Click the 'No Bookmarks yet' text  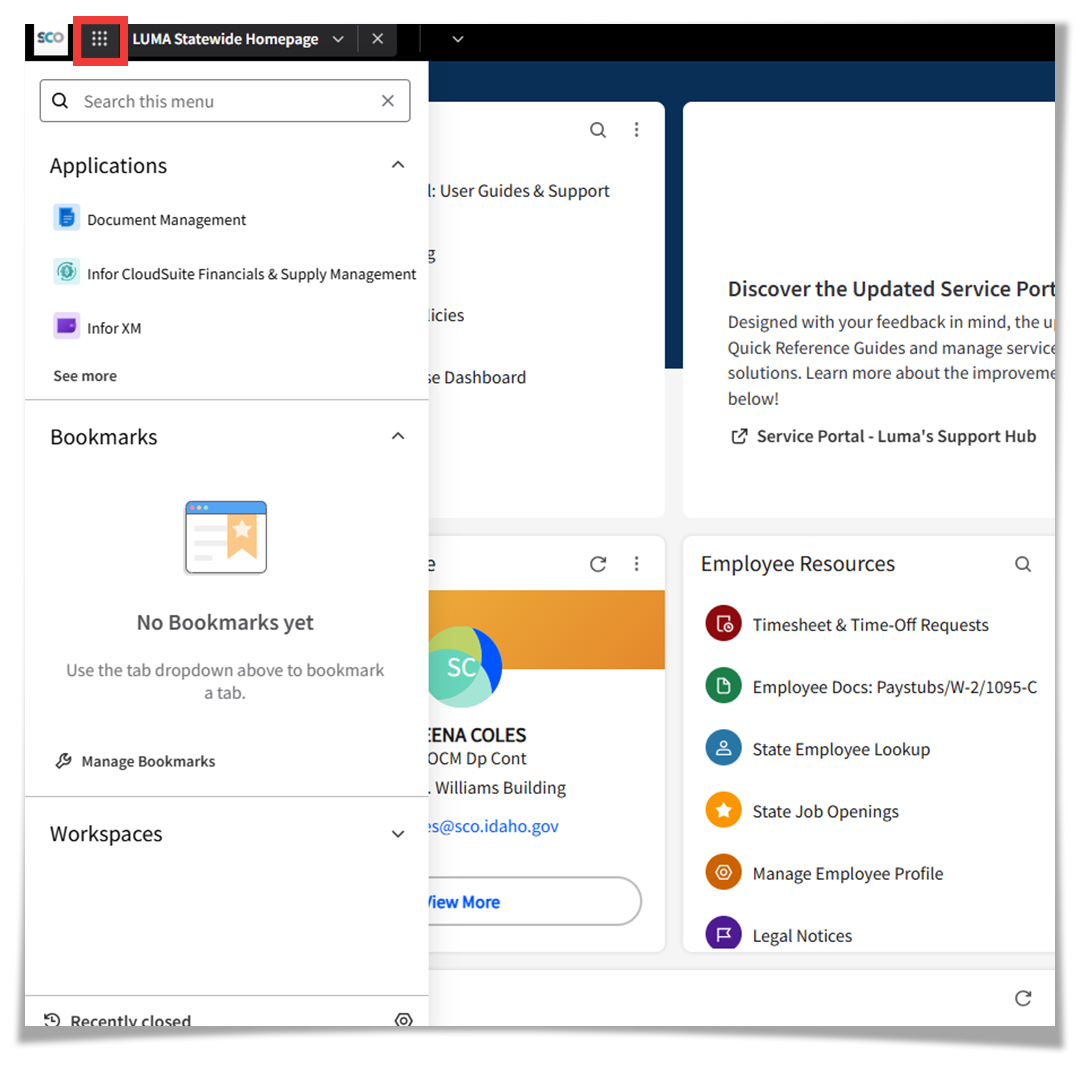coord(225,622)
